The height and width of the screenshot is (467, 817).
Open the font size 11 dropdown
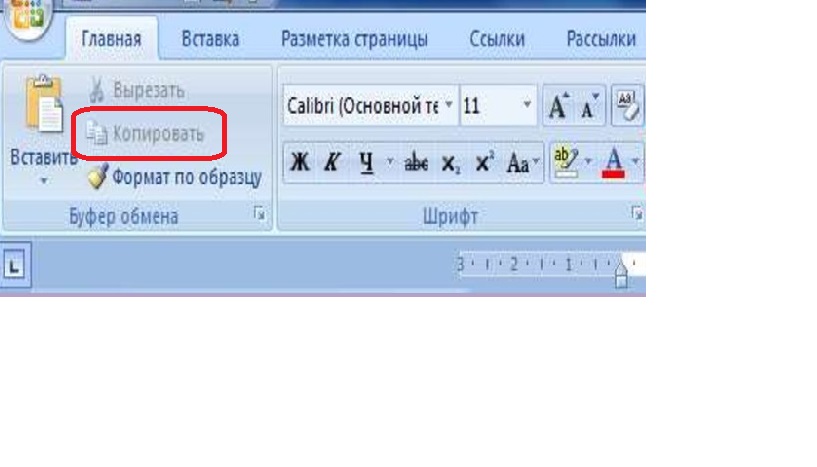(x=528, y=106)
